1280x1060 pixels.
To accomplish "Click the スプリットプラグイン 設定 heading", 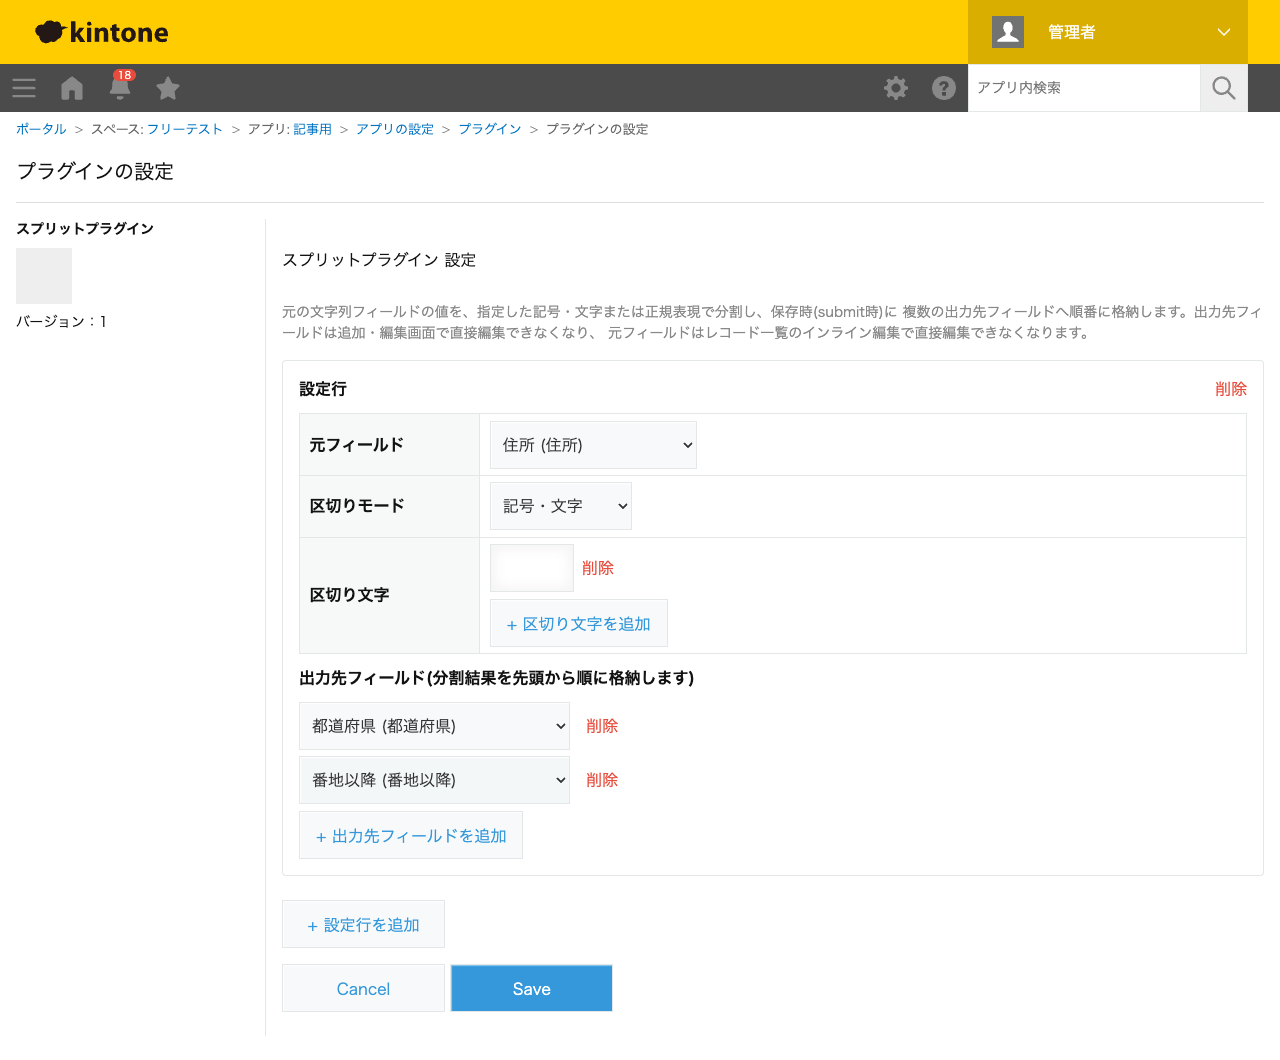I will 379,260.
